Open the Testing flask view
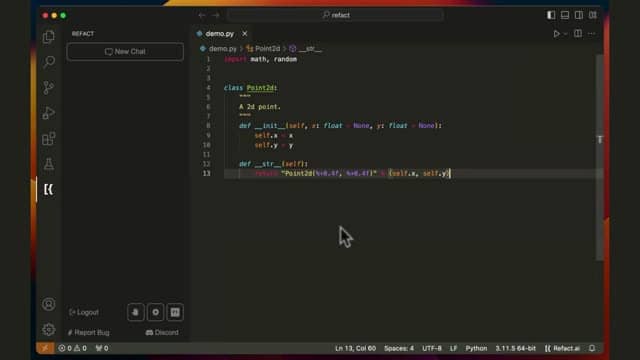The image size is (640, 360). (49, 164)
